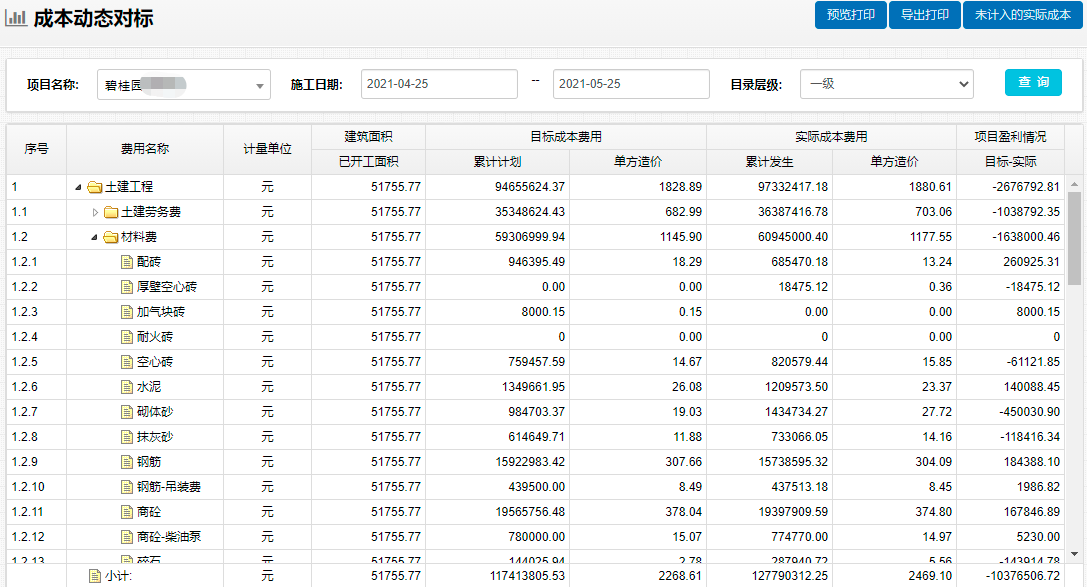Click the subtotal value 117413805.53
The width and height of the screenshot is (1087, 587).
527,576
